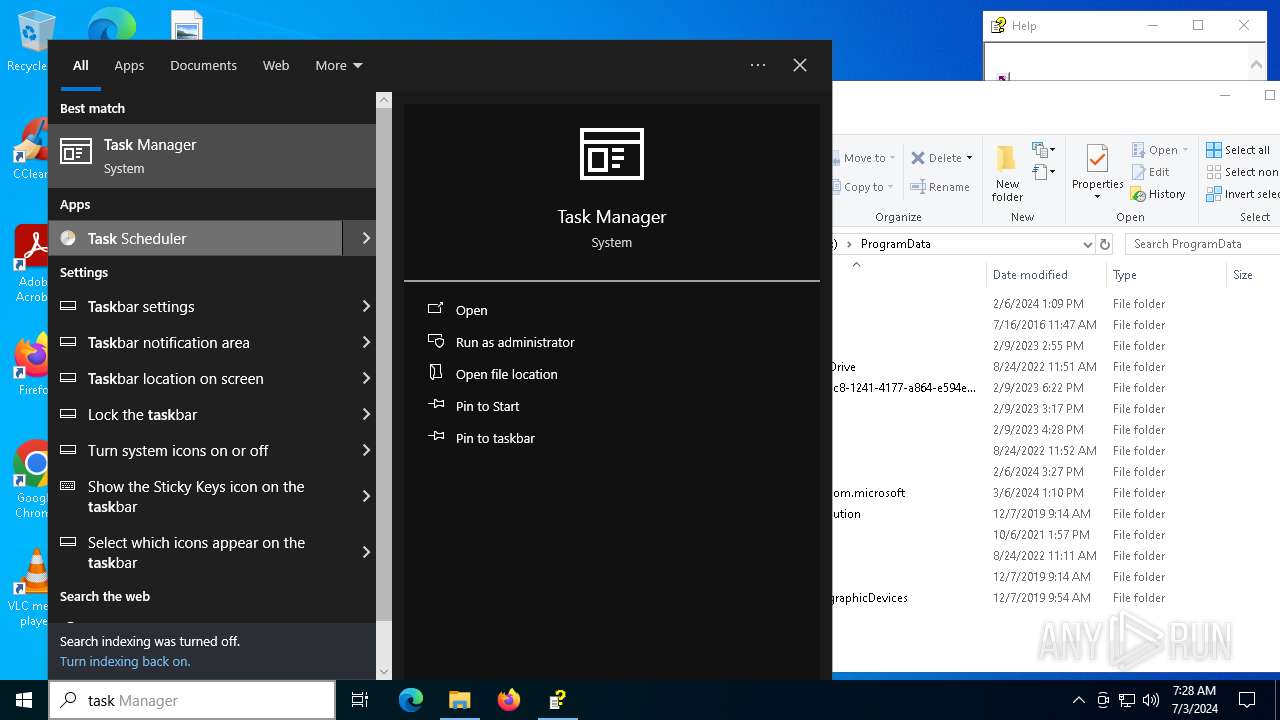The image size is (1280, 720).
Task: Expand arrow for Sticky Keys icon setting
Action: (x=366, y=496)
